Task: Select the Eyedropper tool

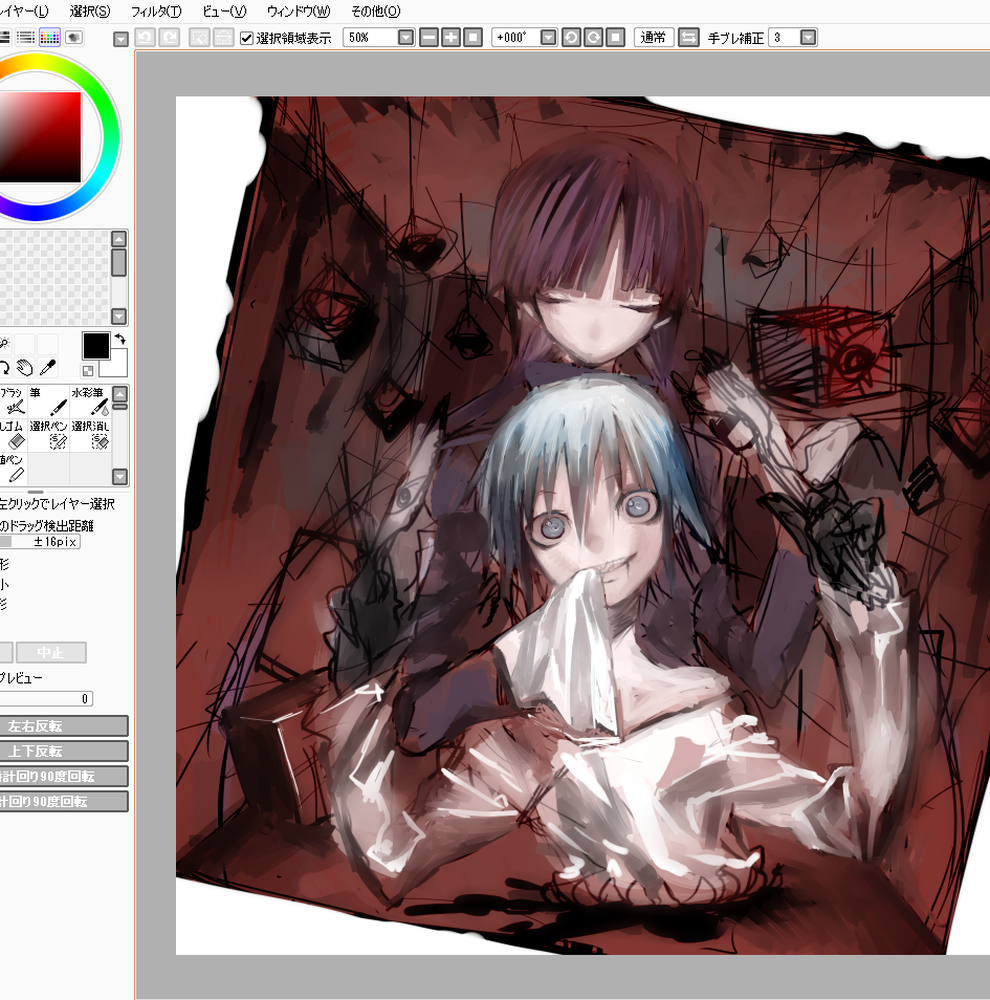Action: click(x=47, y=368)
